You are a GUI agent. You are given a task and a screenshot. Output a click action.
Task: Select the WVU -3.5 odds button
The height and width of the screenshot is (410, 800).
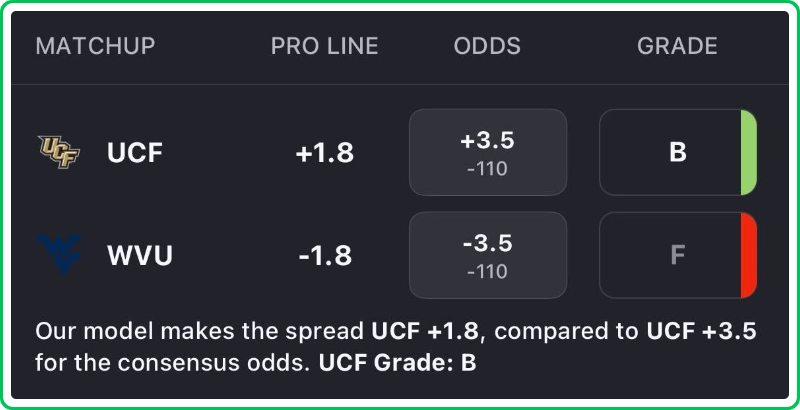point(487,255)
